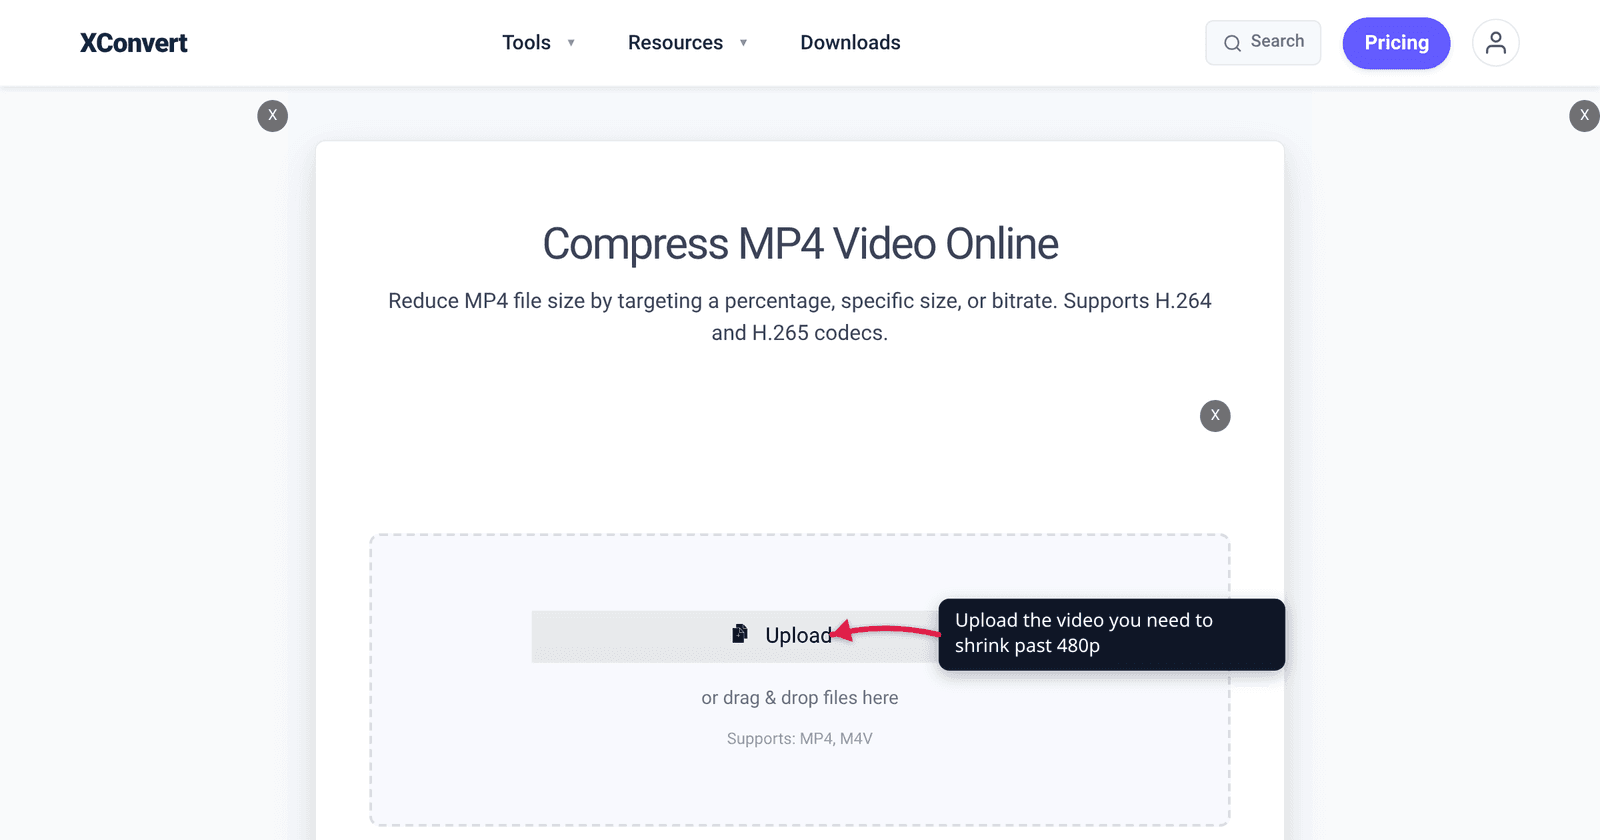
Task: Dismiss the far-right ad X button
Action: pyautogui.click(x=1584, y=116)
